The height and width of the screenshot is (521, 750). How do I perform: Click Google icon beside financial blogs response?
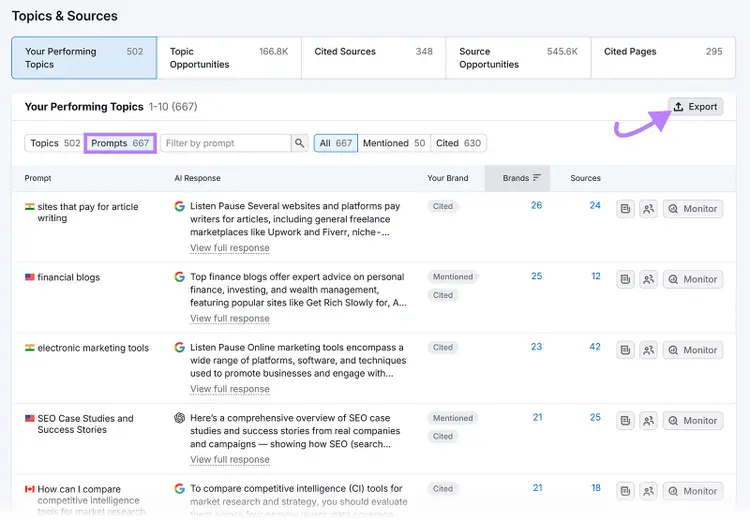click(x=179, y=277)
